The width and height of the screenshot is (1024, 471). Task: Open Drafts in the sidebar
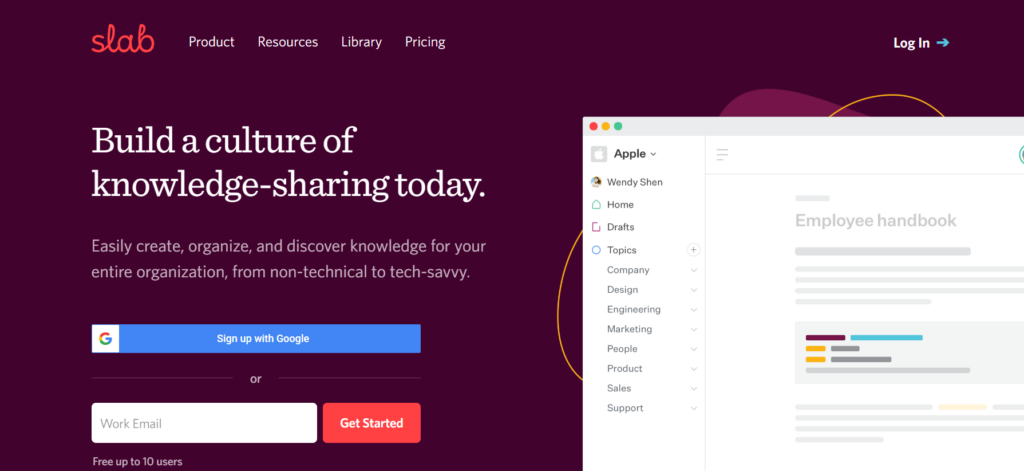(x=620, y=227)
